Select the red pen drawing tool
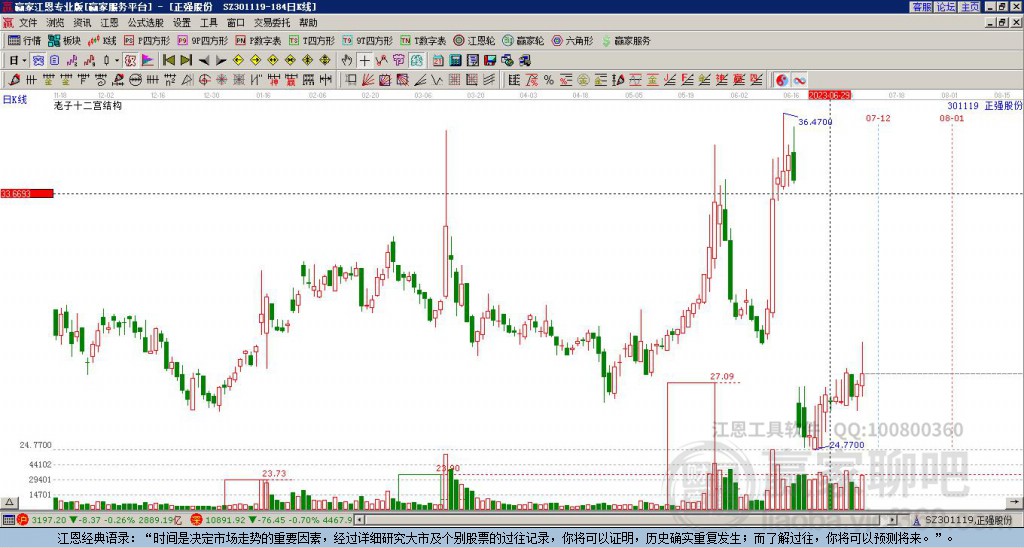Image resolution: width=1024 pixels, height=548 pixels. coord(14,80)
